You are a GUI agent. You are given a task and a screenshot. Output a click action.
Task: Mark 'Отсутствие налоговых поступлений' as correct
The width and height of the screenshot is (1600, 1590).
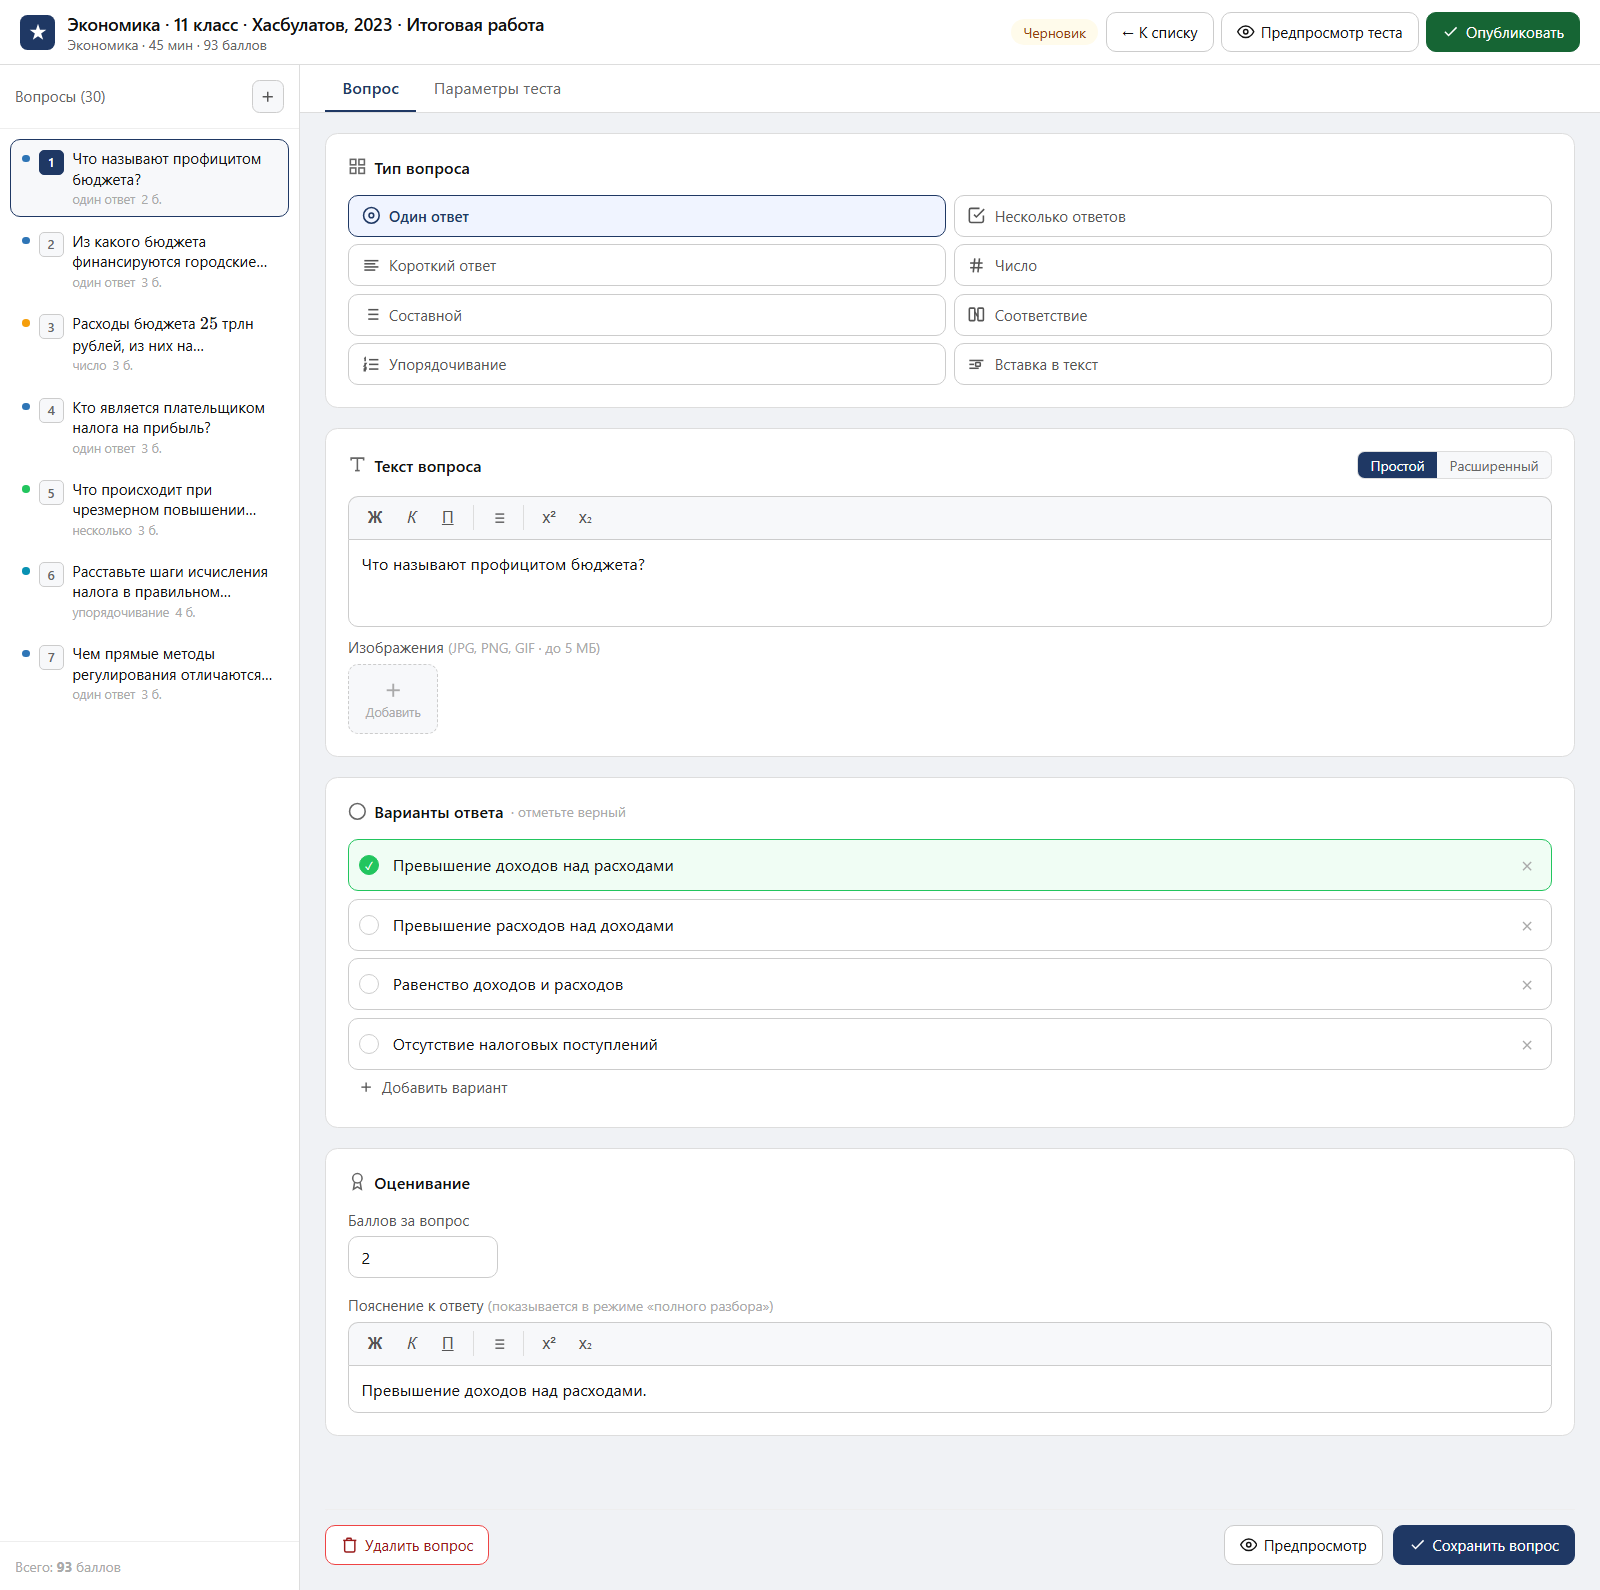pyautogui.click(x=369, y=1044)
